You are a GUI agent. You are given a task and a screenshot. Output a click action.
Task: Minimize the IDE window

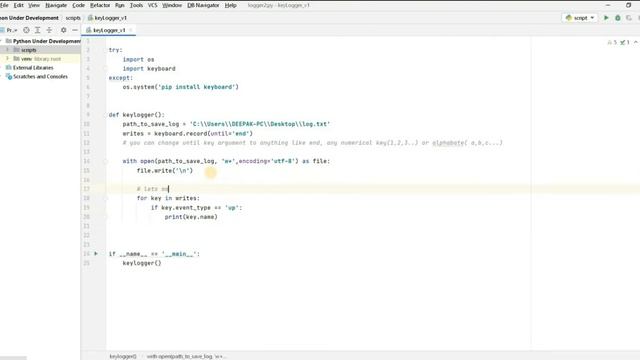608,5
